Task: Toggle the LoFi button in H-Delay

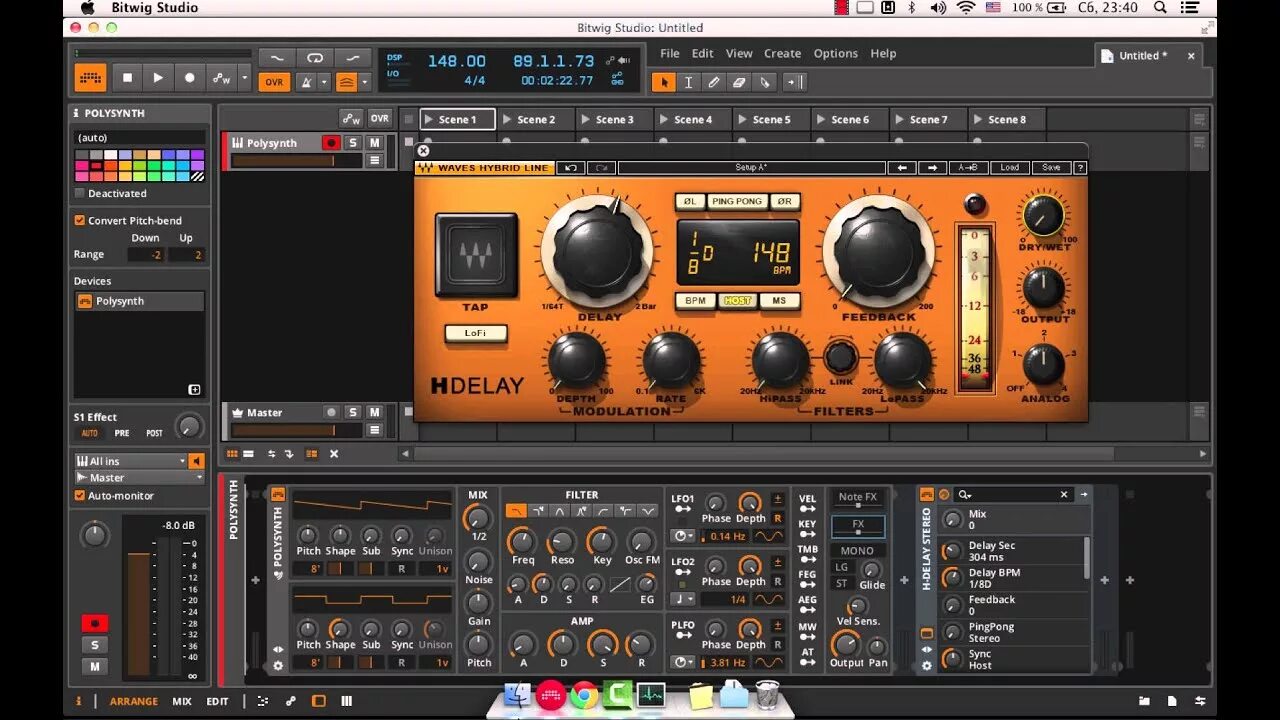Action: point(476,333)
